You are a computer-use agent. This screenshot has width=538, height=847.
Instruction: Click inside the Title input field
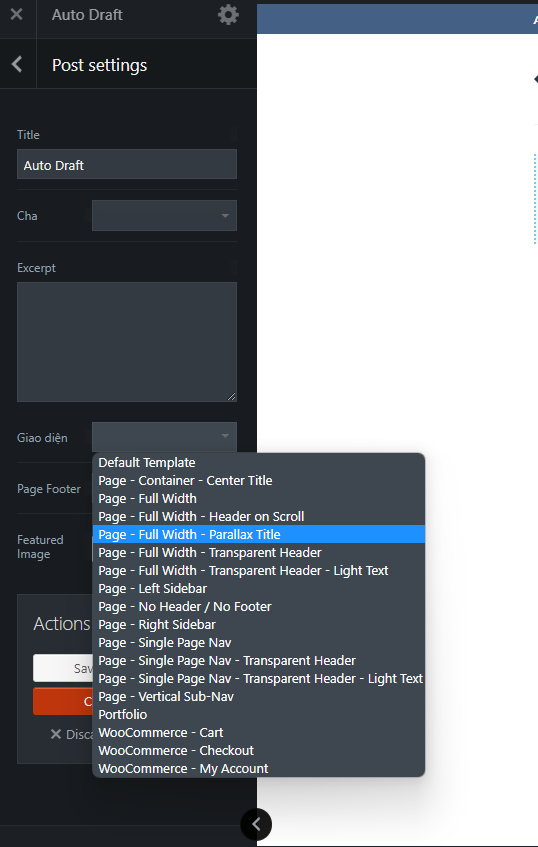click(127, 164)
